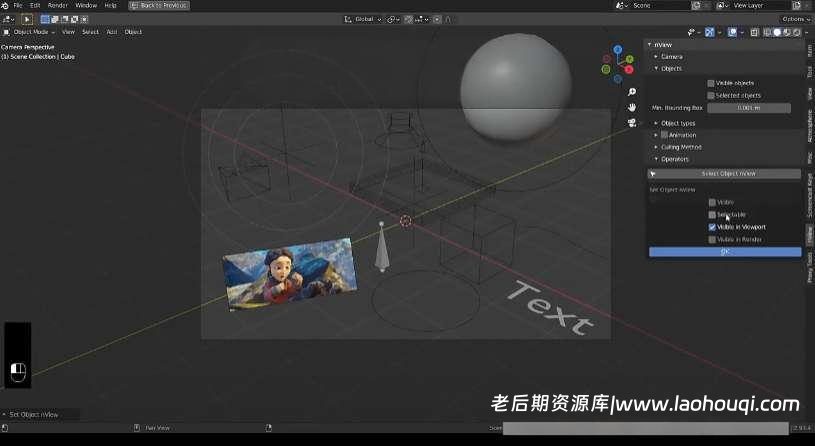Switch to rendered shading icon
Image resolution: width=815 pixels, height=446 pixels.
[x=797, y=32]
